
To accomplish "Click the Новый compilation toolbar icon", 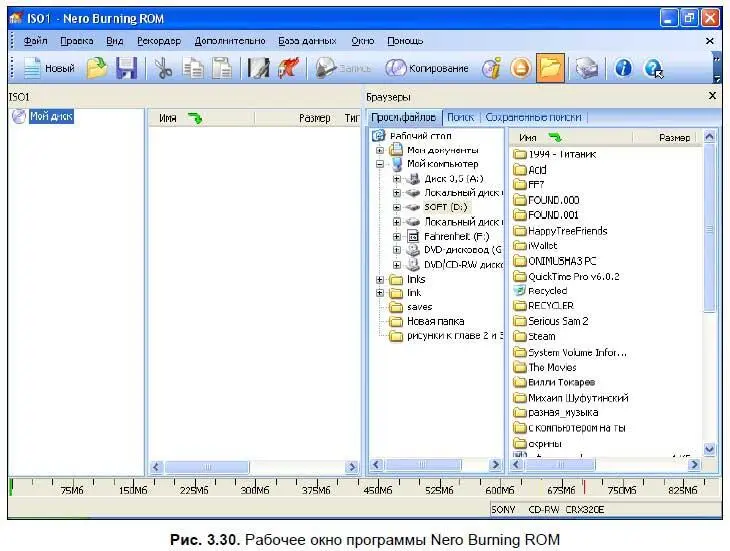I will click(48, 69).
